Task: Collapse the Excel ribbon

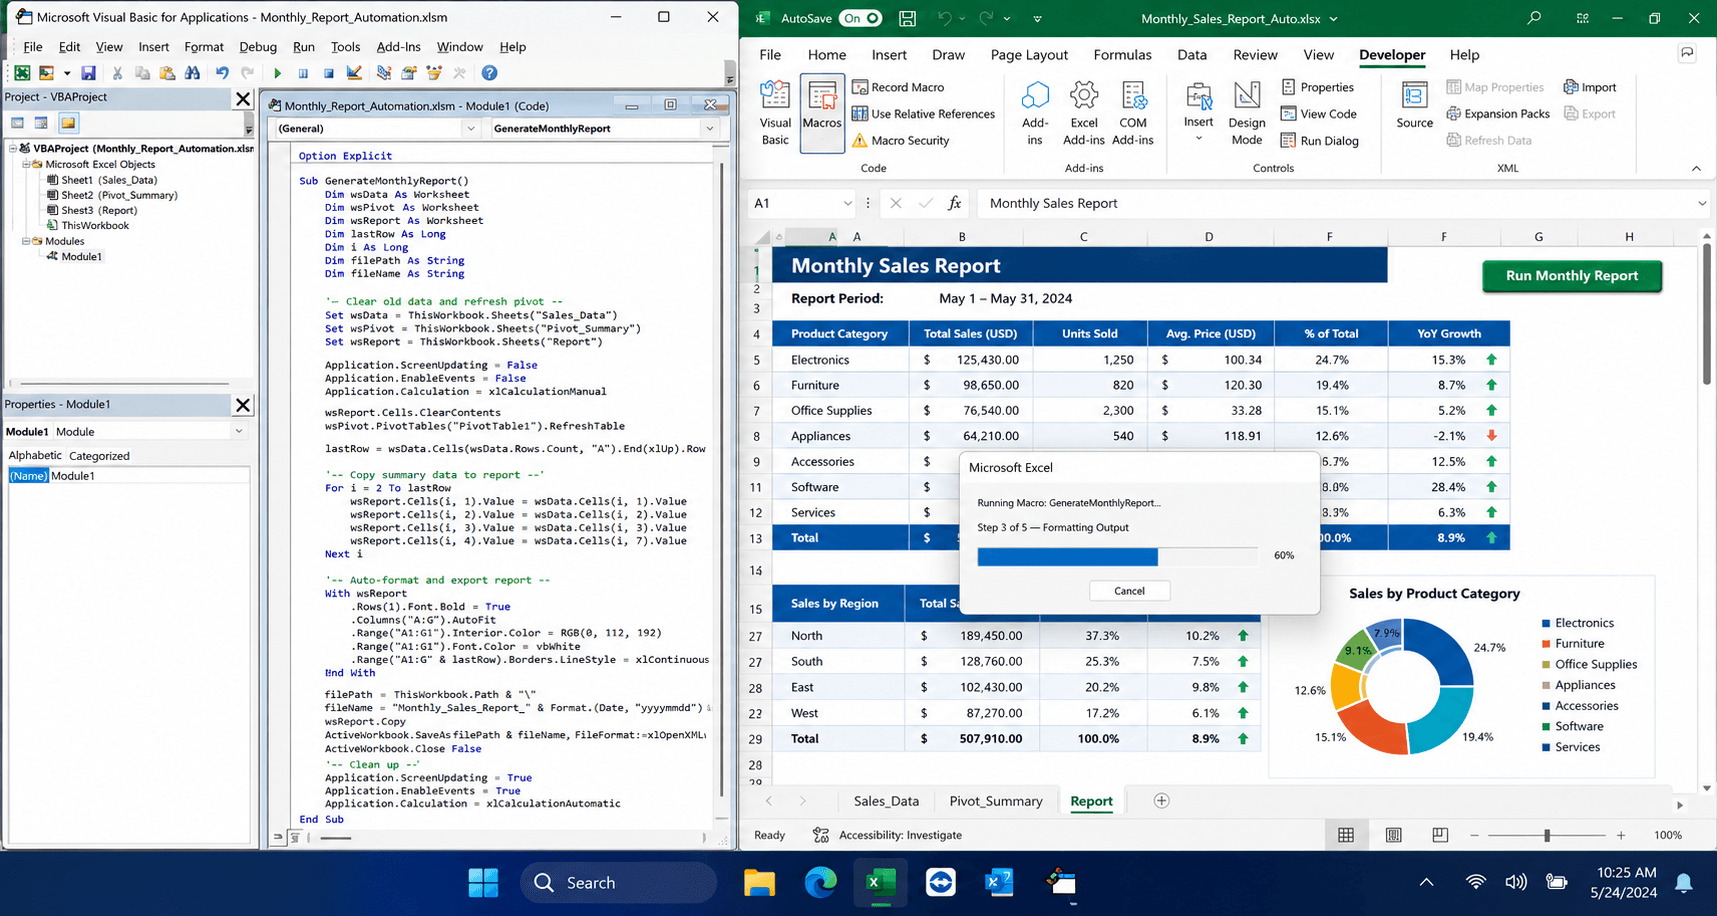Action: 1696,168
